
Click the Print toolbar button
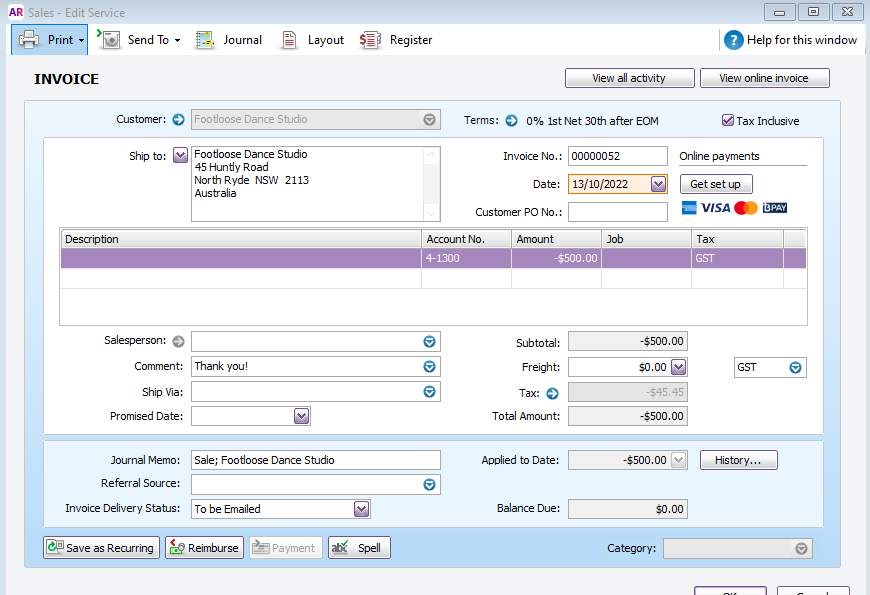pos(49,40)
